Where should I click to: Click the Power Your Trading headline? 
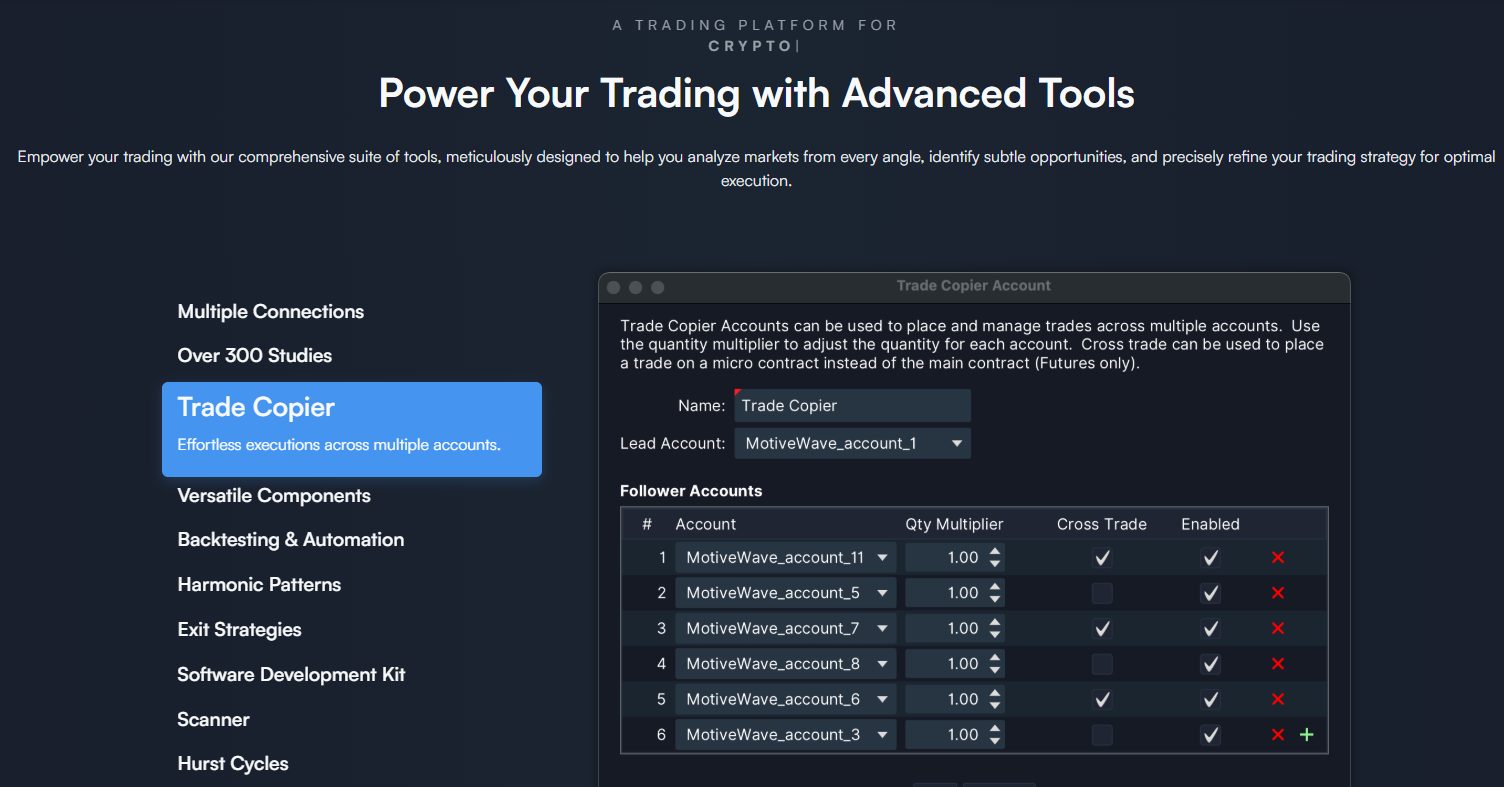tap(757, 94)
